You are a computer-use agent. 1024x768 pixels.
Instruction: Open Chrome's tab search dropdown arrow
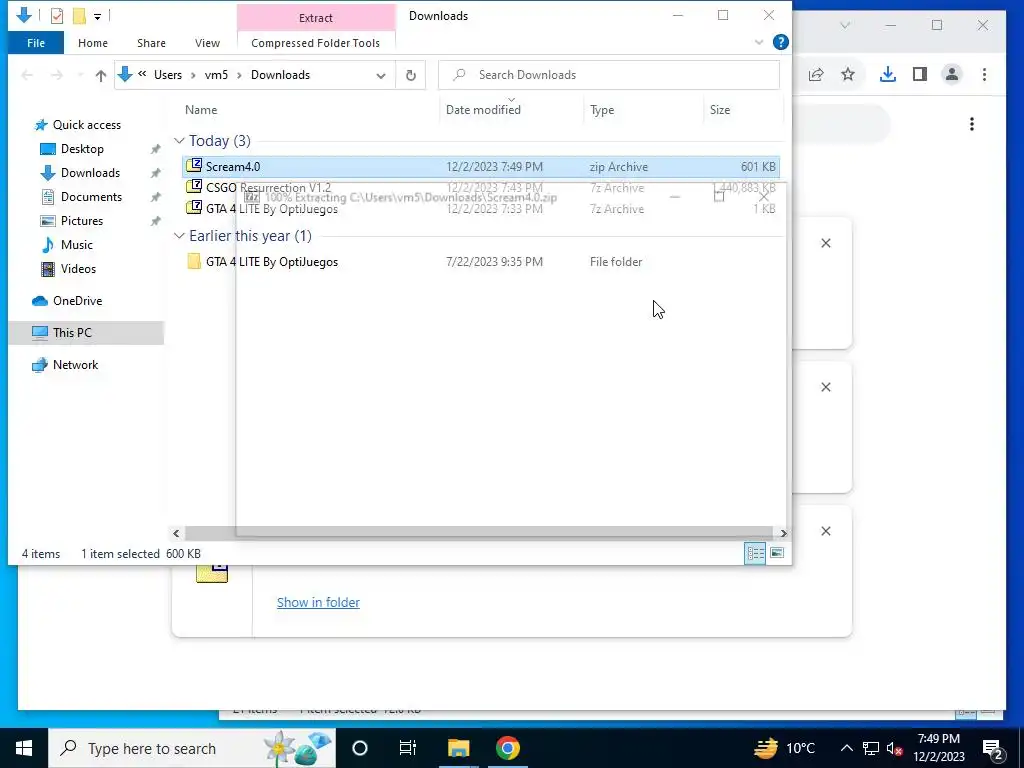(x=845, y=25)
